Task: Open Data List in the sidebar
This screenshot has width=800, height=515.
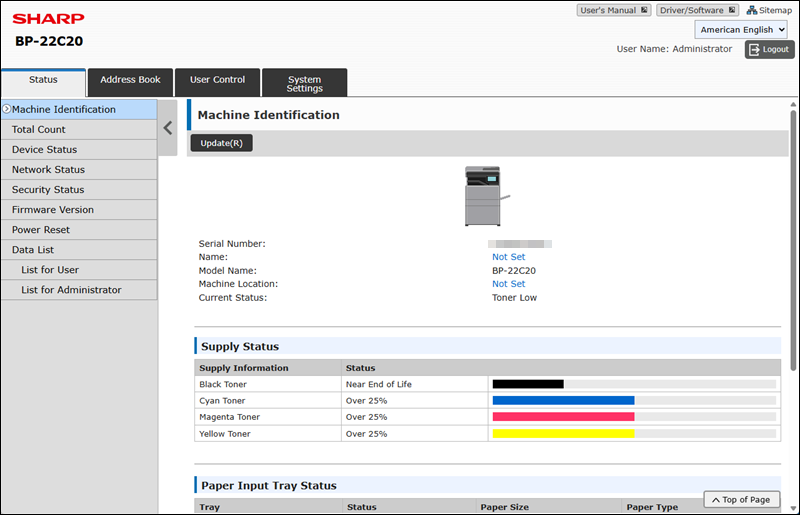Action: pyautogui.click(x=79, y=250)
